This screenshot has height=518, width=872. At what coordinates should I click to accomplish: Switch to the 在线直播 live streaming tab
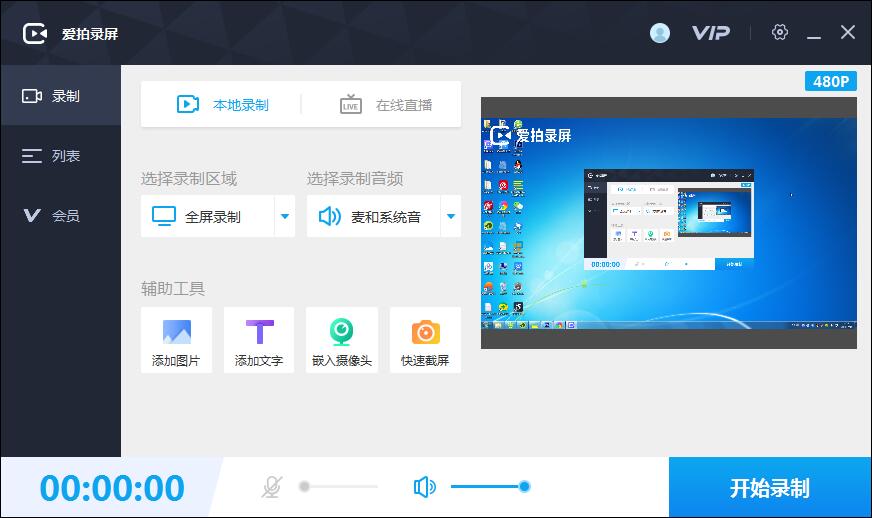(385, 104)
